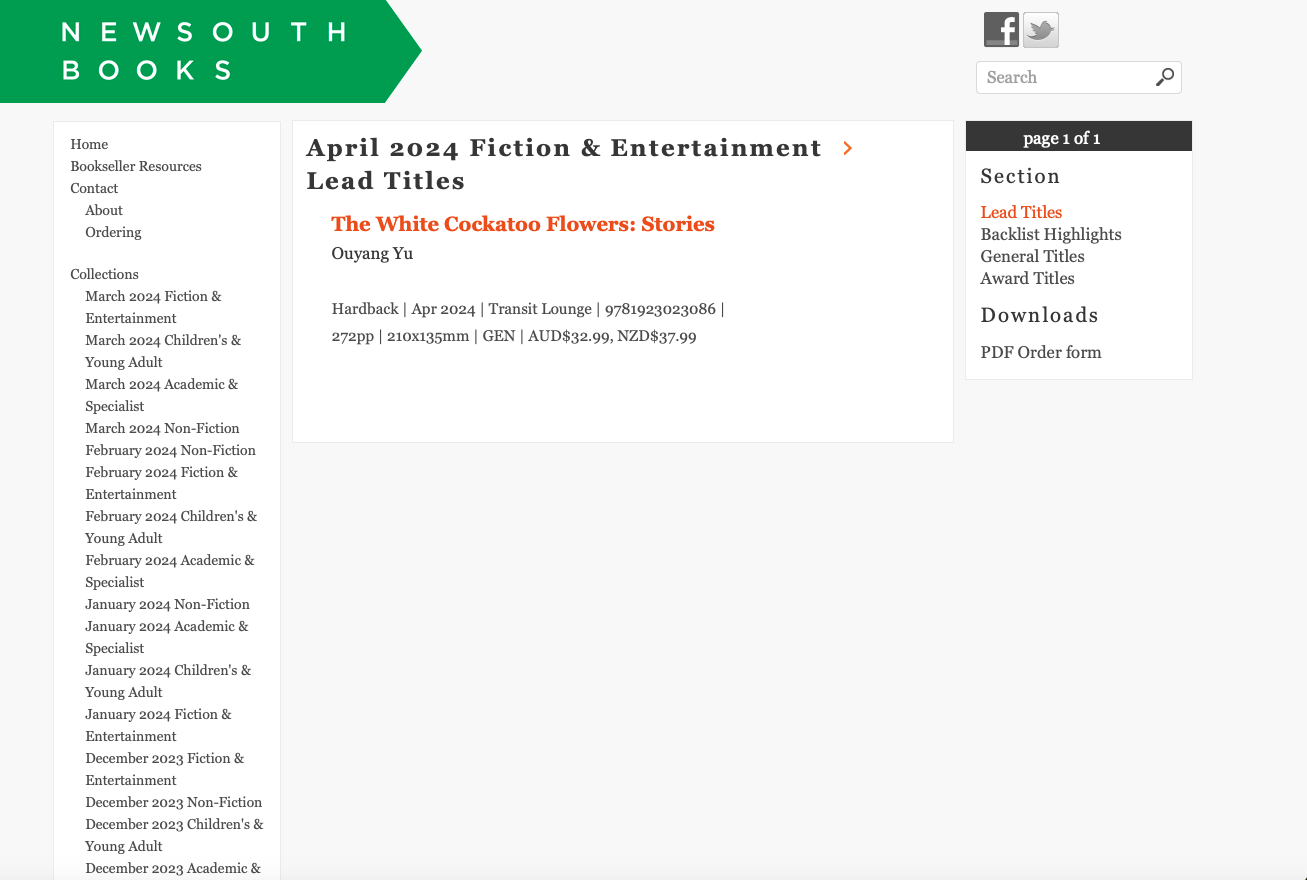Open January 2024 Academic & Specialist
This screenshot has height=880, width=1307.
pyautogui.click(x=167, y=637)
